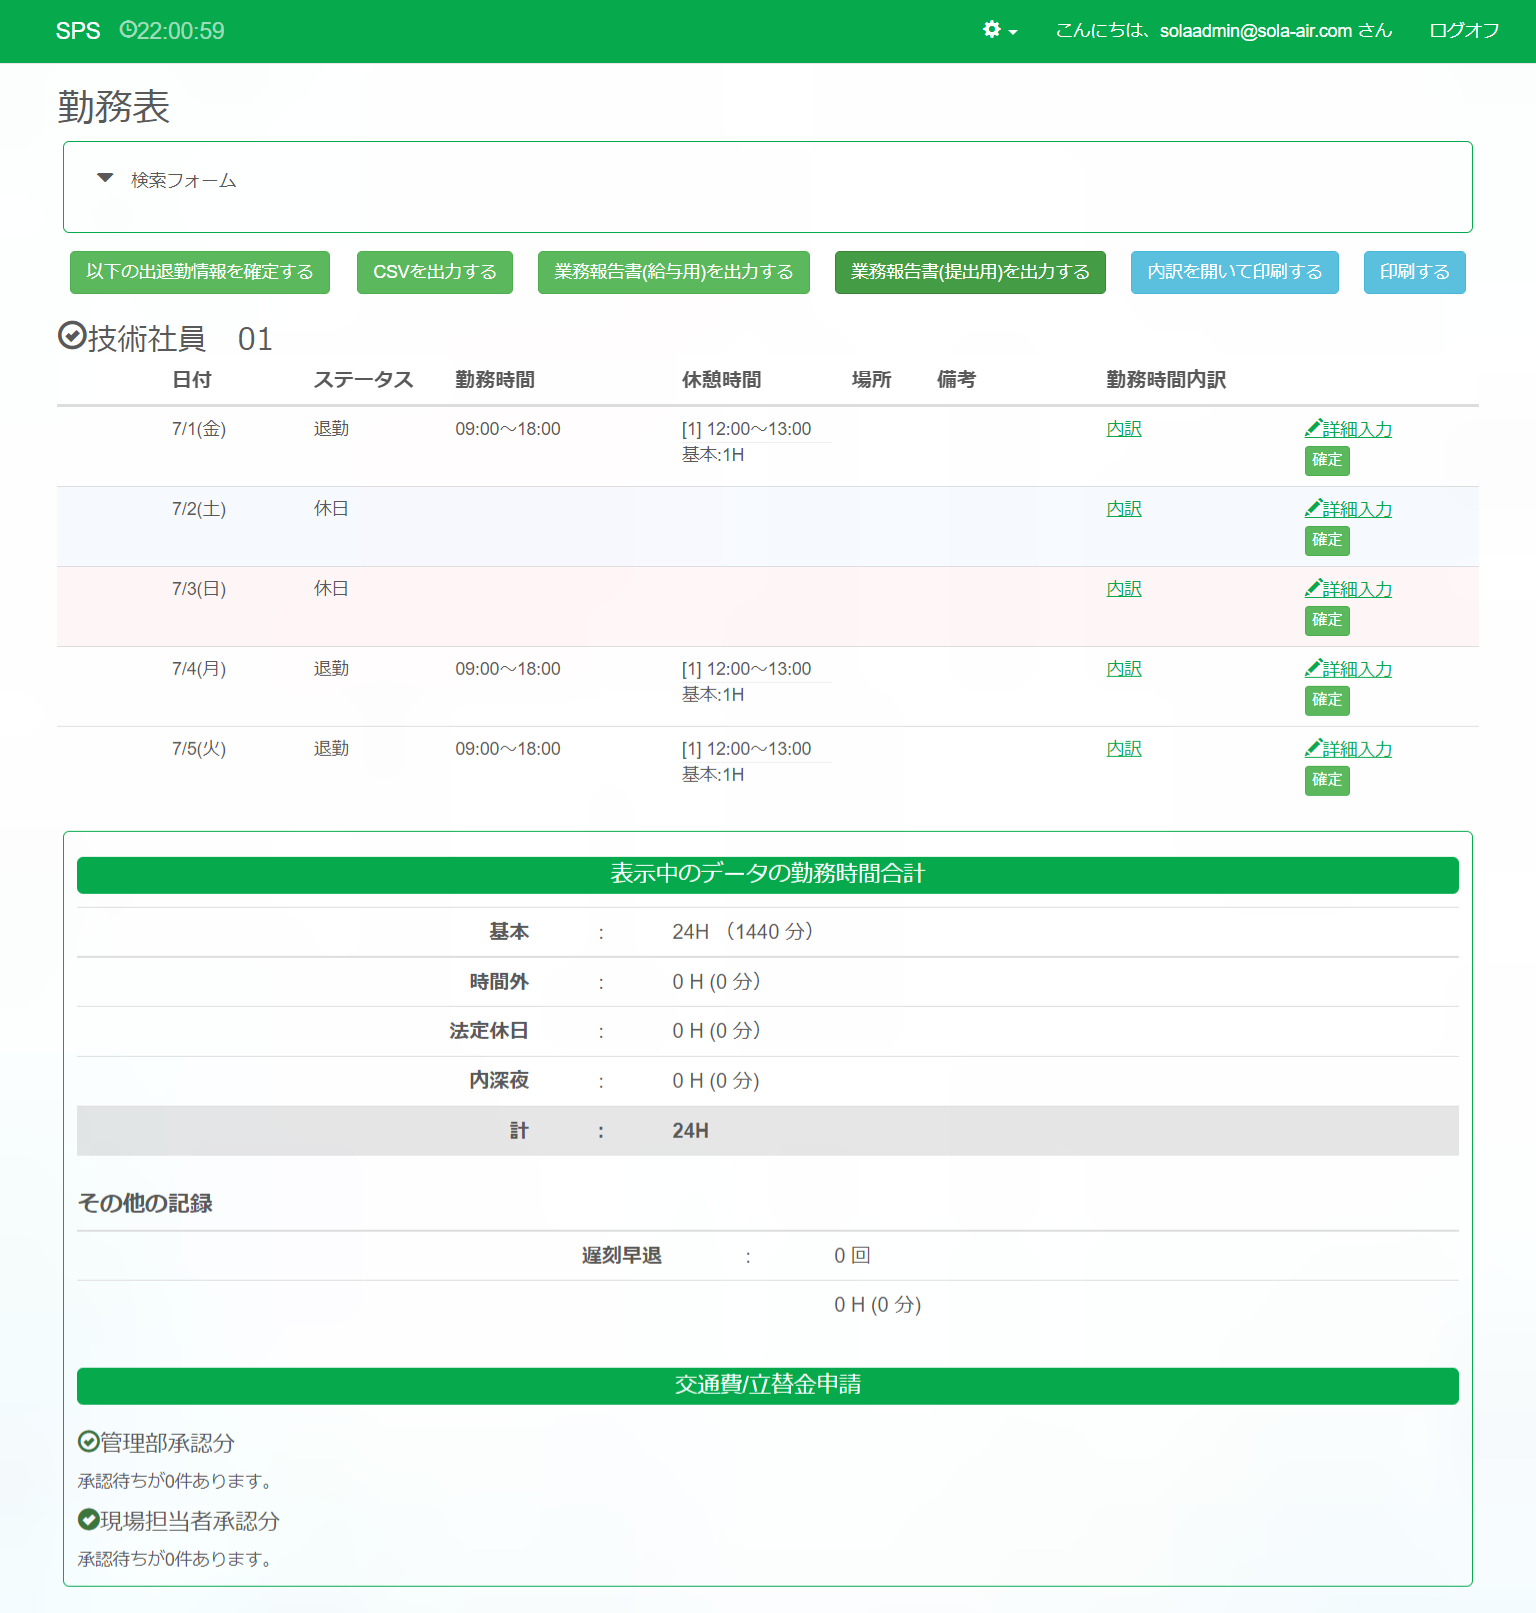The height and width of the screenshot is (1613, 1536).
Task: Click pencil 詳細入力 icon for 7/5(火)
Action: pos(1313,748)
